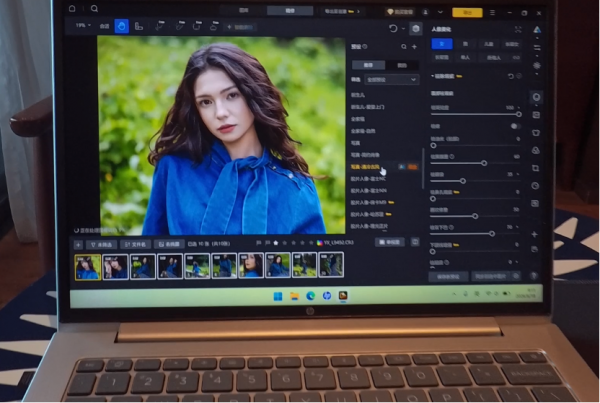Switch to the second tab in the presets panel
600x403 pixels.
[x=402, y=65]
